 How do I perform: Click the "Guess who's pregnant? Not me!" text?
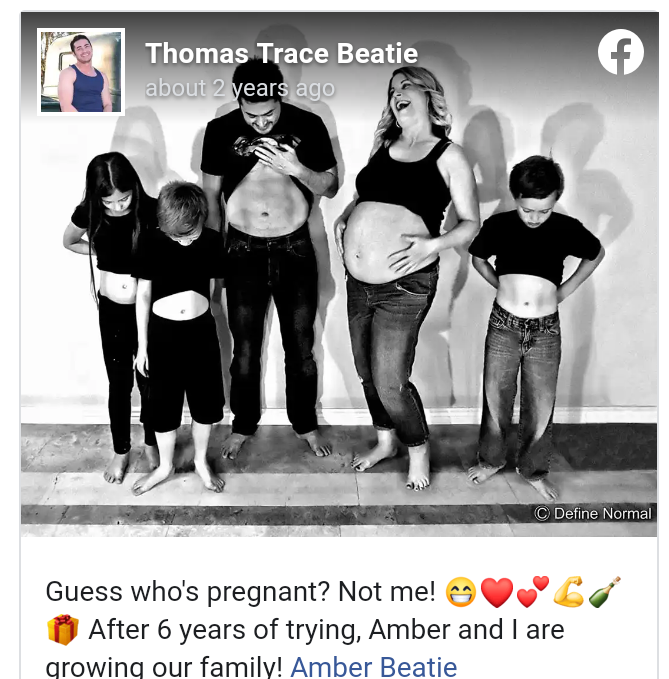pyautogui.click(x=240, y=592)
